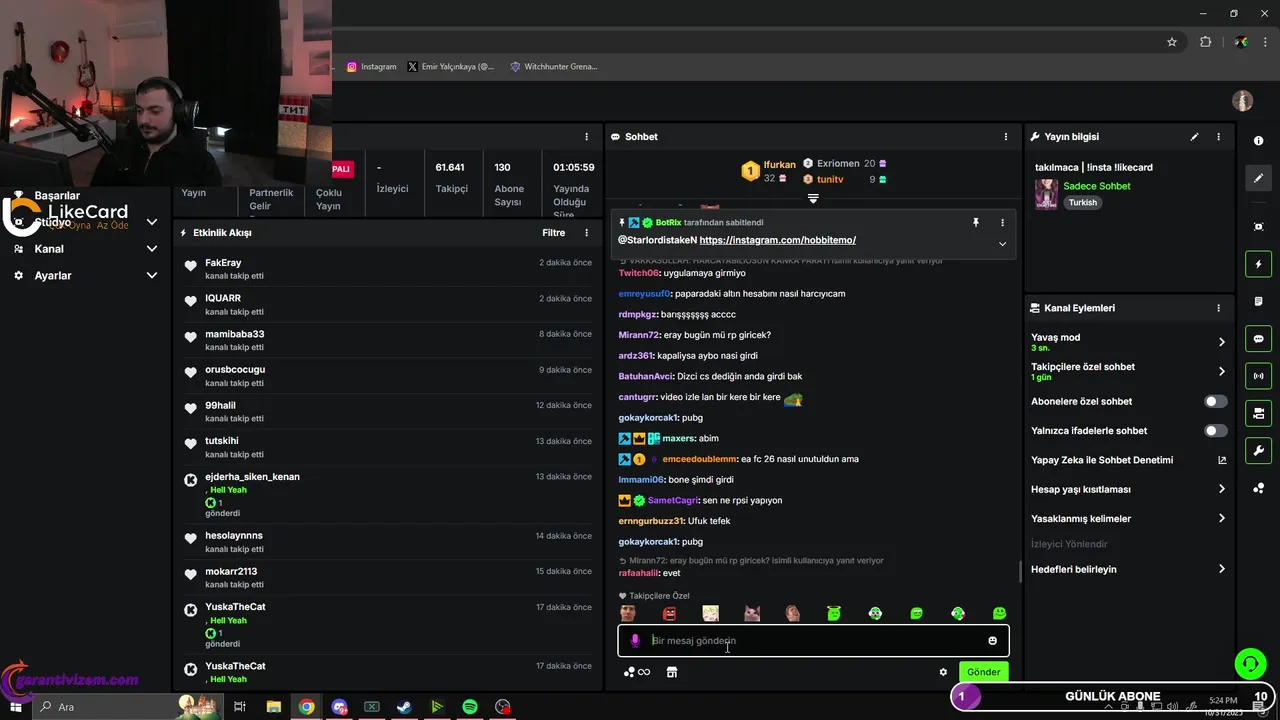Click top gifter Ifurkan in leaderboard
Image resolution: width=1280 pixels, height=720 pixels.
780,164
